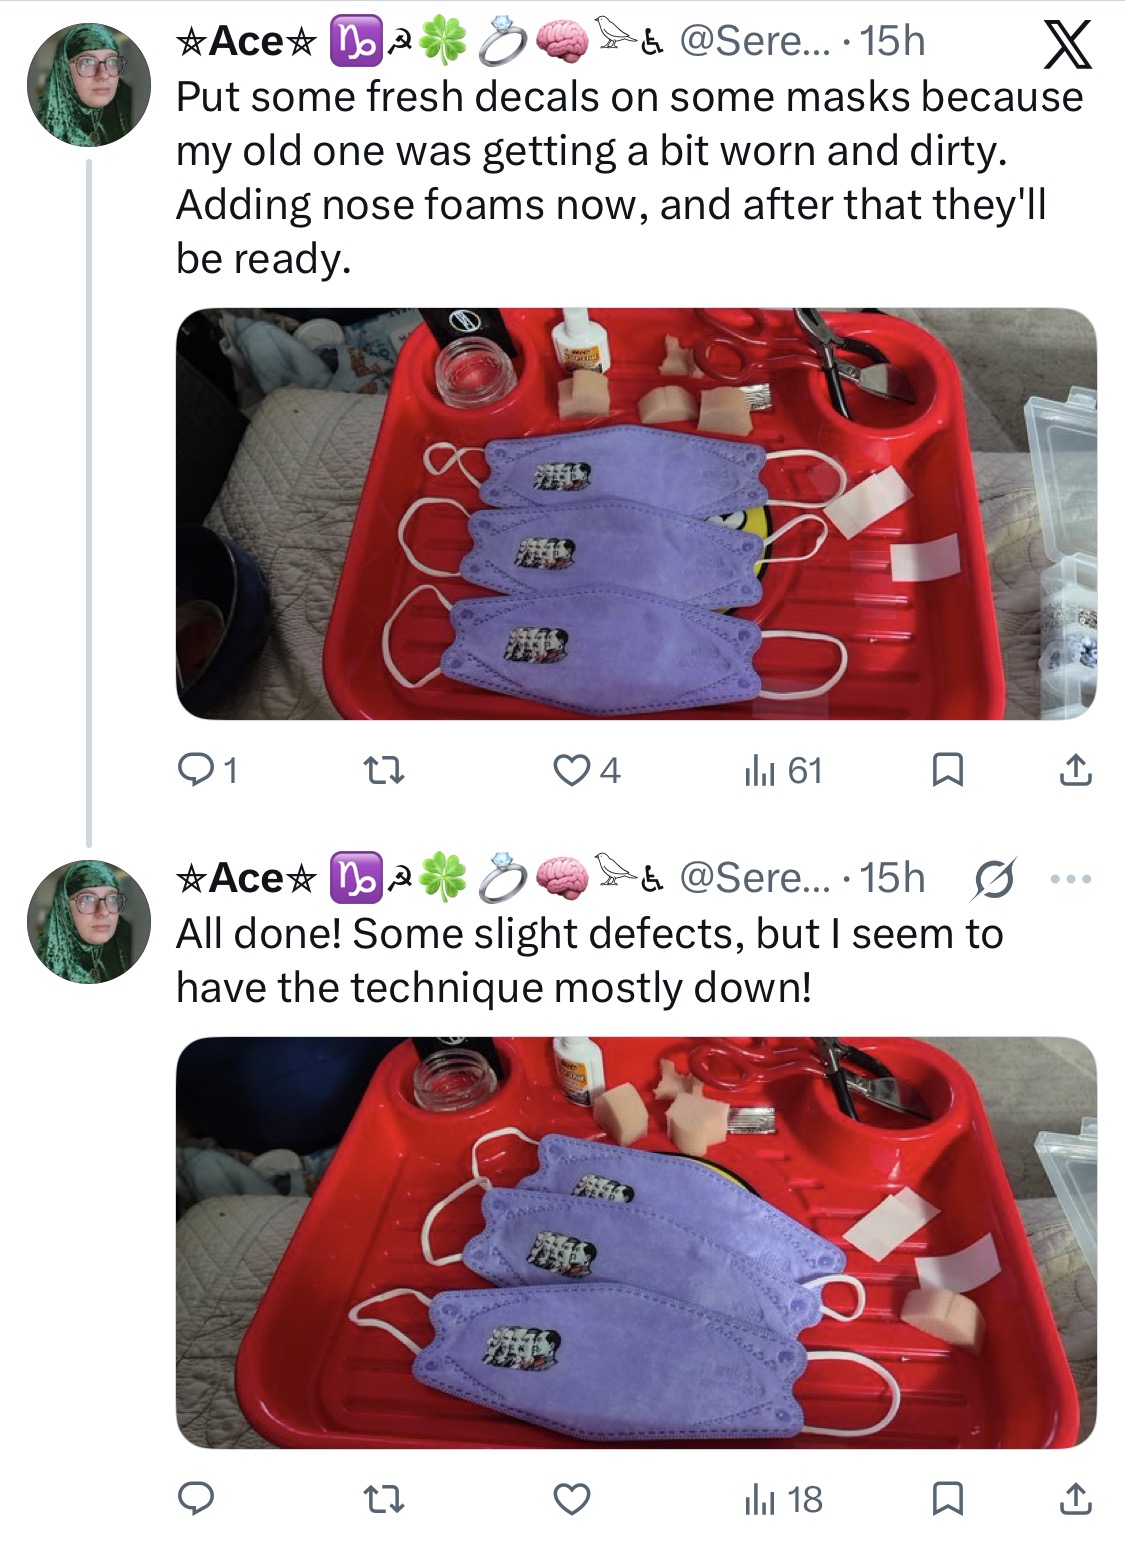Share the first tweet
The width and height of the screenshot is (1125, 1551).
coord(1075,770)
